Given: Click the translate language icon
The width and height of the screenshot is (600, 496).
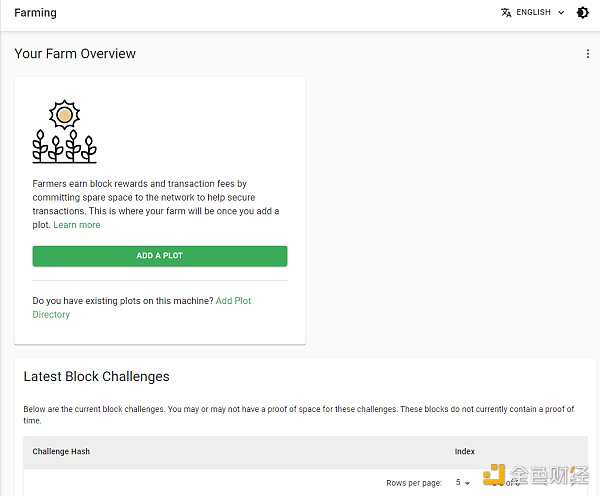Looking at the screenshot, I should [x=506, y=13].
